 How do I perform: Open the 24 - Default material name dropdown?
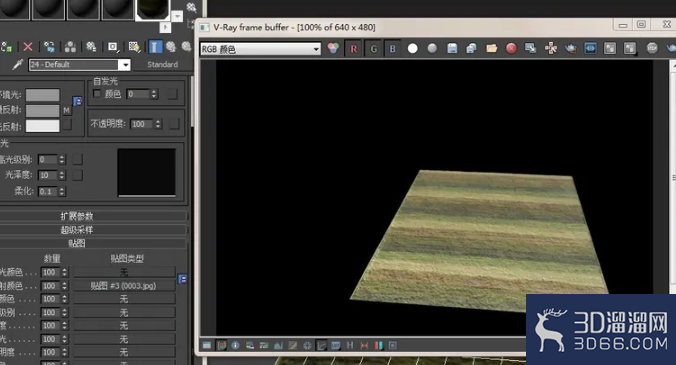tap(125, 65)
